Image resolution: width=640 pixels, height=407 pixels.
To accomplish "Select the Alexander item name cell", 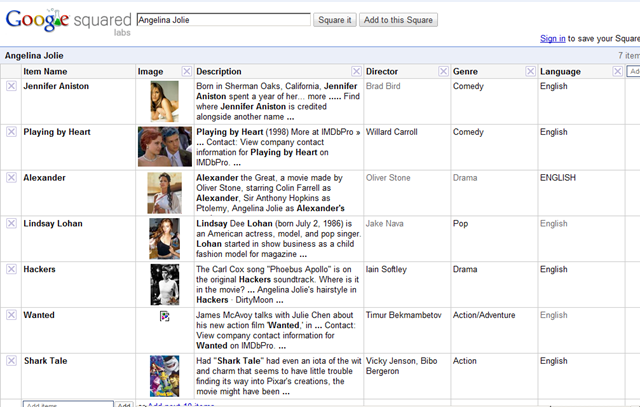I will 44,178.
